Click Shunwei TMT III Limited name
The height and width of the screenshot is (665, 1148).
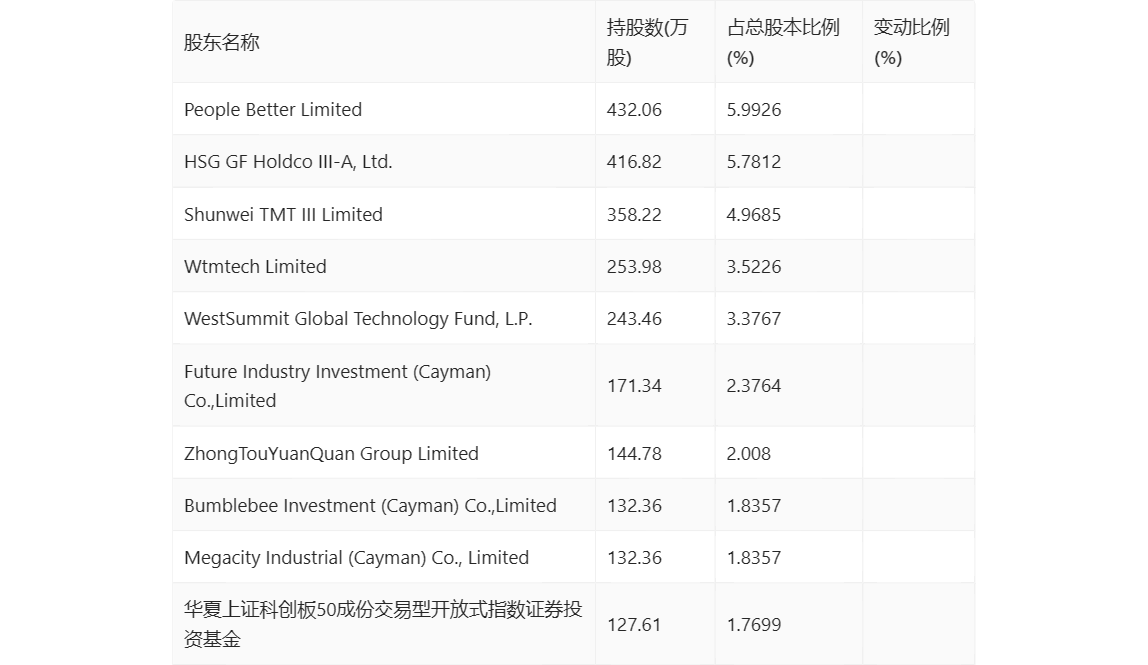(x=283, y=215)
